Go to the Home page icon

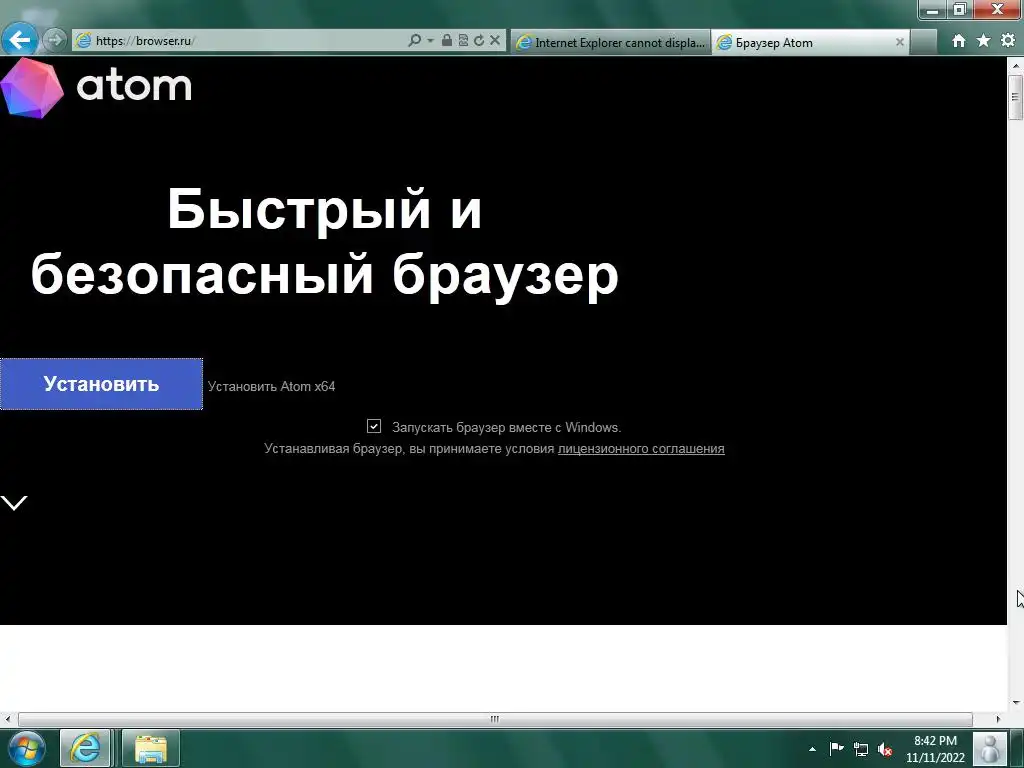click(958, 41)
